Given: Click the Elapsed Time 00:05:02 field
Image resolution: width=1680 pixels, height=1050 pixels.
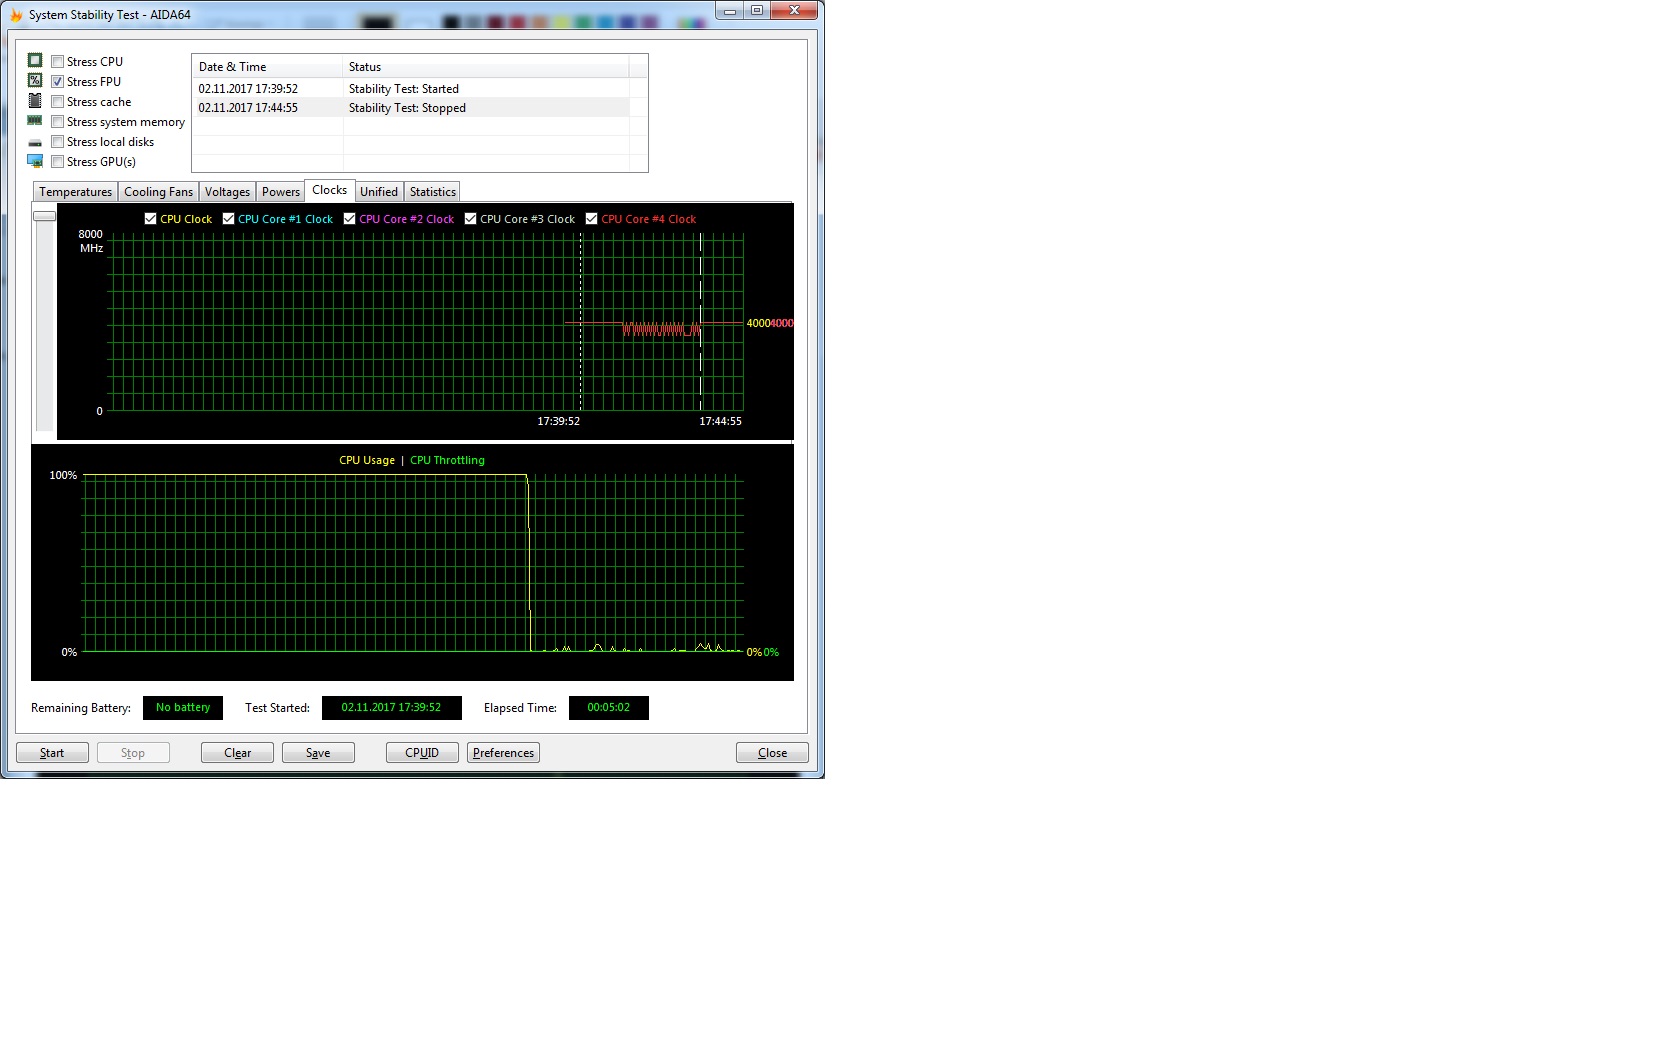Looking at the screenshot, I should 609,708.
